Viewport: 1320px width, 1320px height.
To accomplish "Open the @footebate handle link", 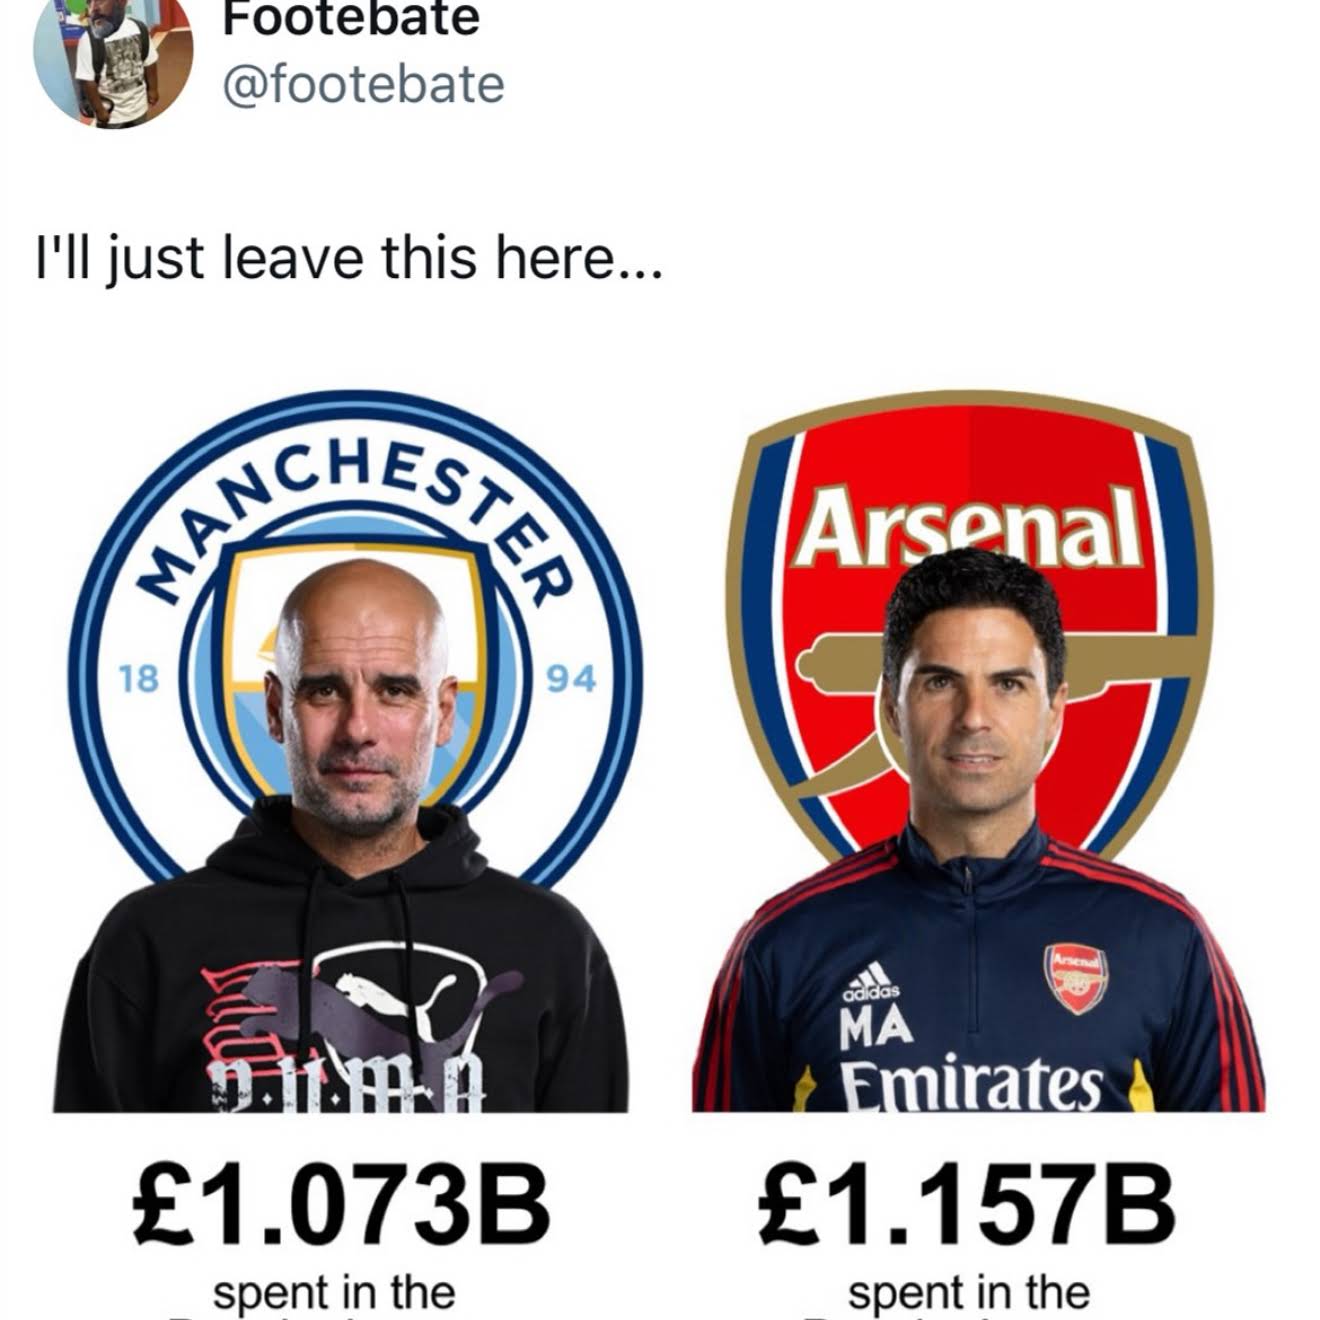I will [364, 84].
